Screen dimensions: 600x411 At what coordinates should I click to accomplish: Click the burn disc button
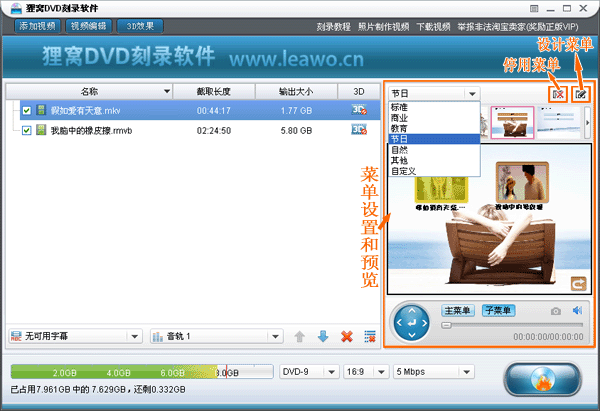543,379
